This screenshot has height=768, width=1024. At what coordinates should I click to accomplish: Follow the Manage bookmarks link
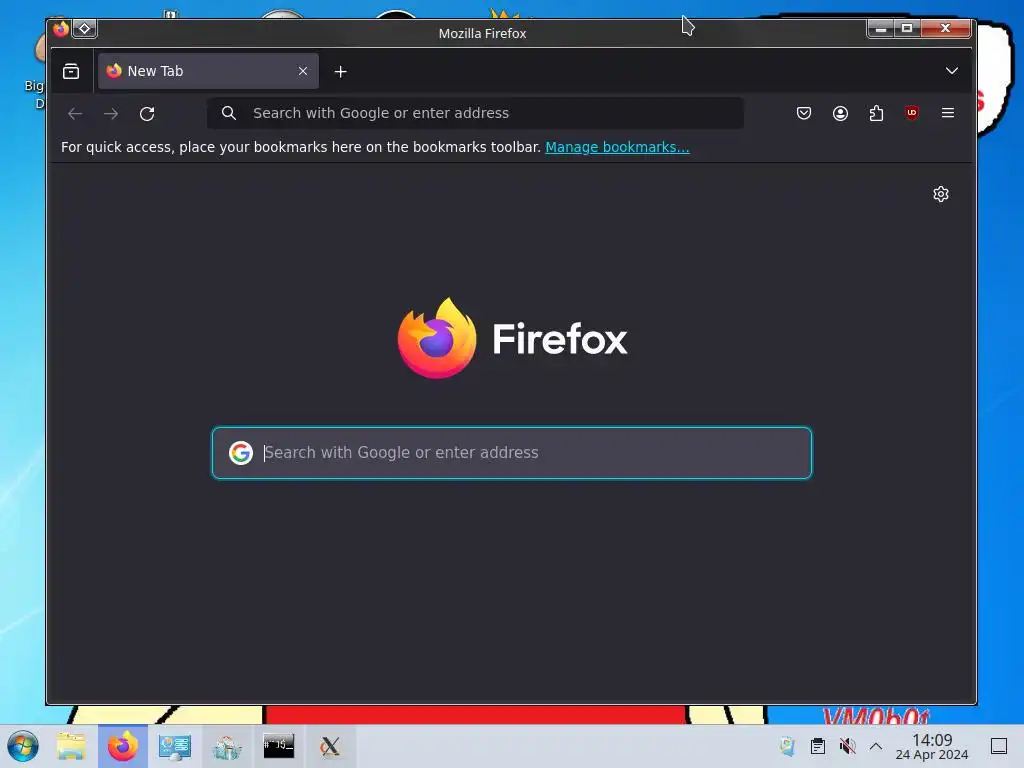pos(617,147)
